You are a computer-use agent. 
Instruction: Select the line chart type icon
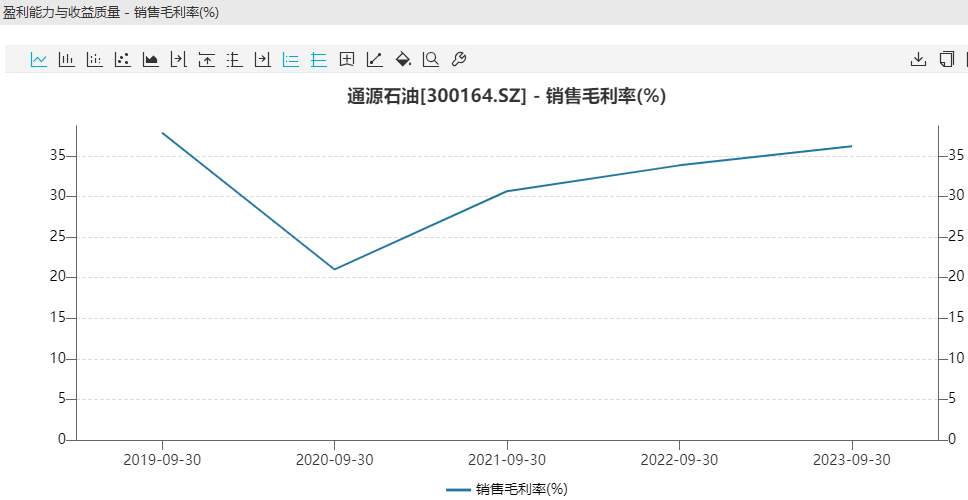coord(39,59)
